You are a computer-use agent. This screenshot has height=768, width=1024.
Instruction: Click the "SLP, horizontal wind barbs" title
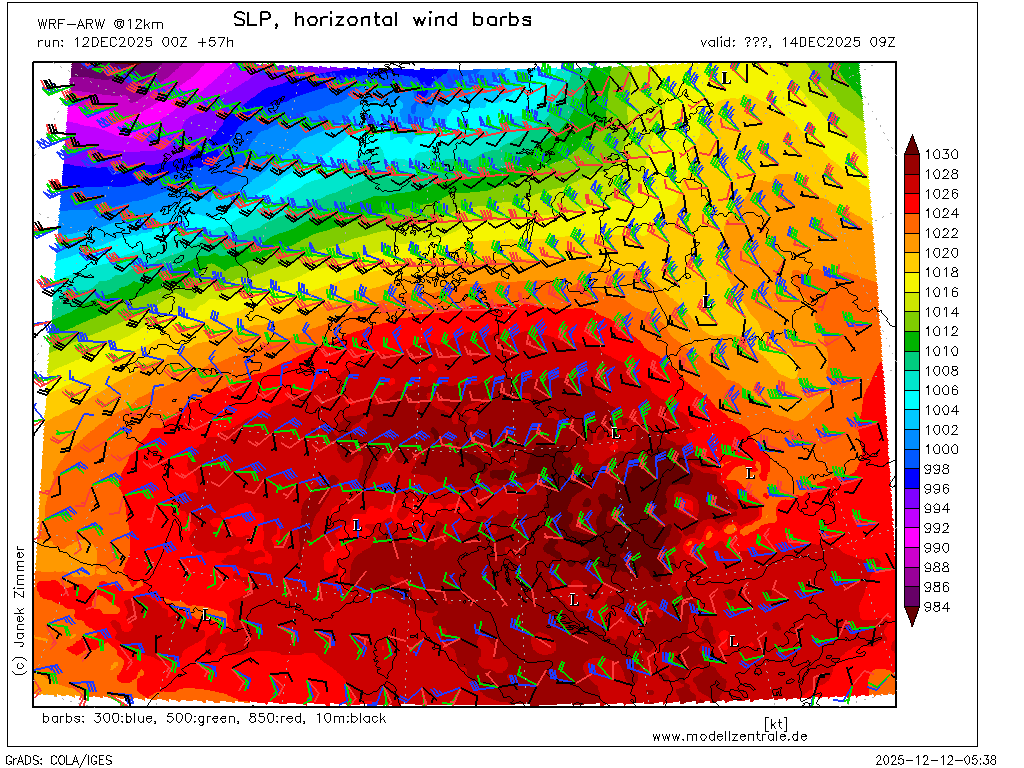[x=382, y=20]
